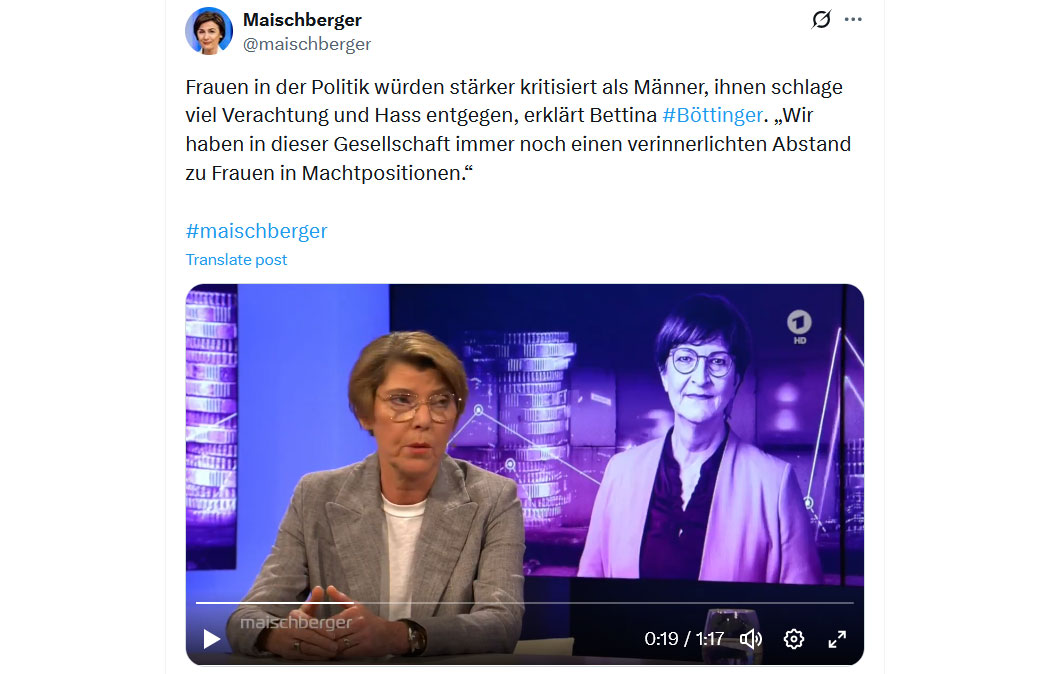
Task: Open video settings gear
Action: [794, 639]
